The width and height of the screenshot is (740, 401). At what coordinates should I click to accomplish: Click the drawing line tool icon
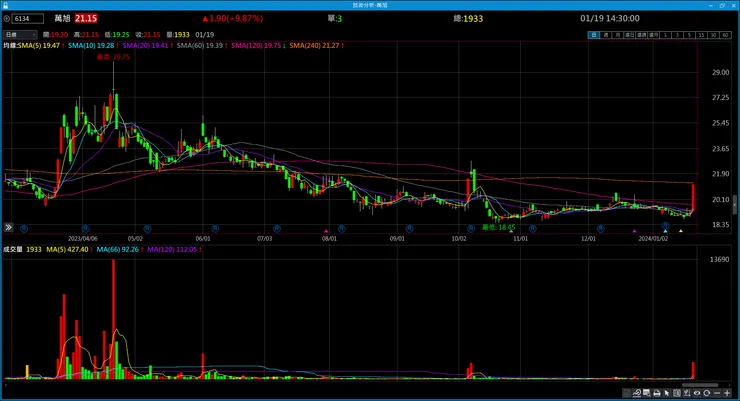click(637, 393)
